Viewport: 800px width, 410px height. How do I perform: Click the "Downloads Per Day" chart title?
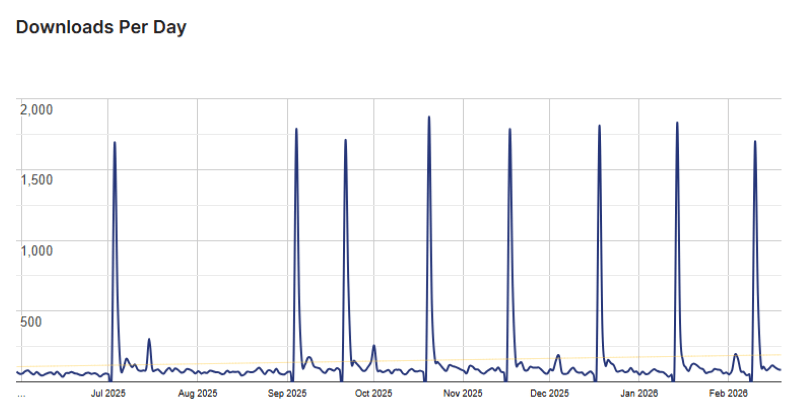[101, 28]
